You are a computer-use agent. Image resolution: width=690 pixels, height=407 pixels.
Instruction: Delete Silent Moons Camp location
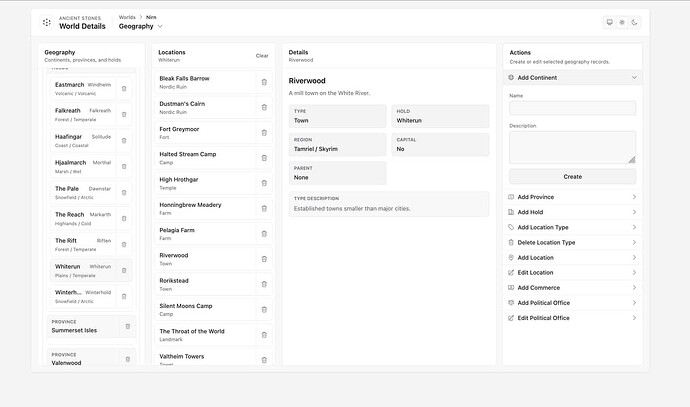[264, 309]
